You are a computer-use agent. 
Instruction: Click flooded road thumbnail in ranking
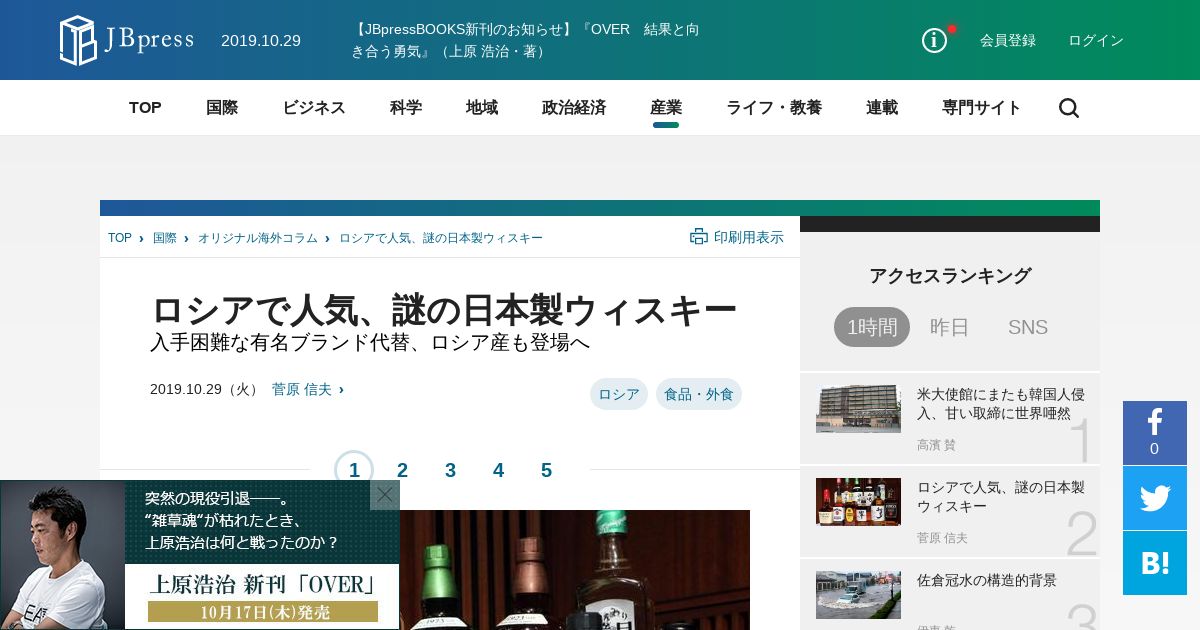[x=858, y=595]
